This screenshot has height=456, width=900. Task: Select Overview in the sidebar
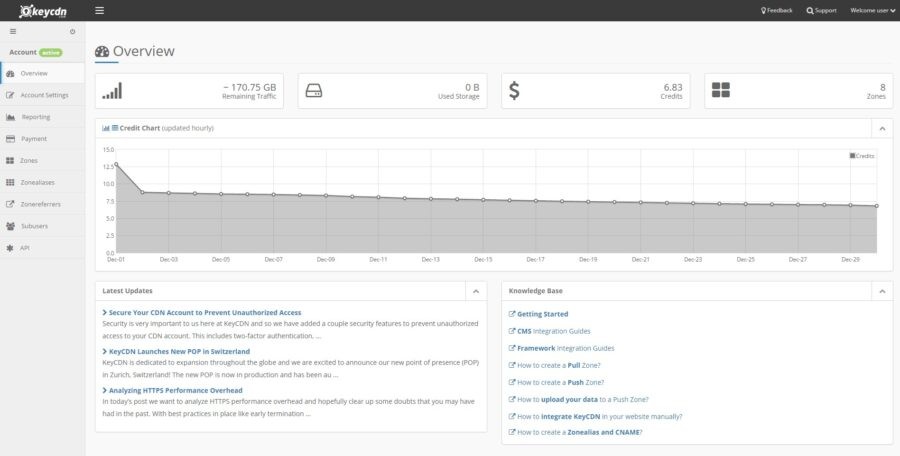(42, 74)
